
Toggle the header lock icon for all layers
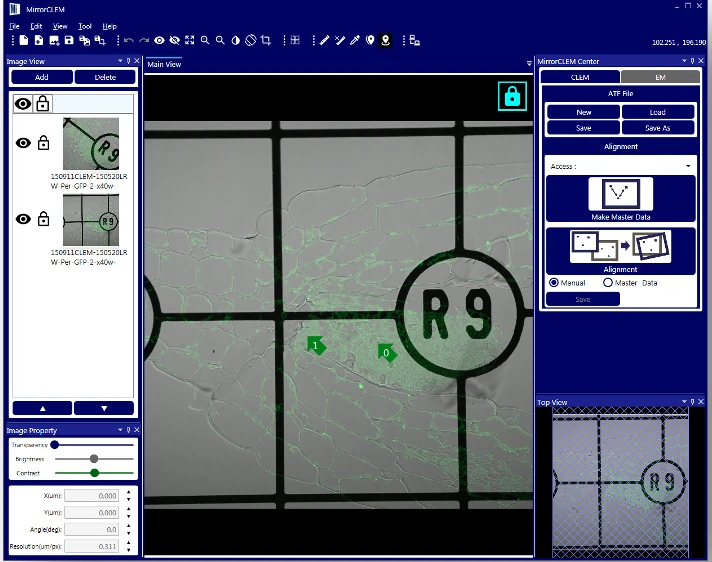[x=43, y=104]
